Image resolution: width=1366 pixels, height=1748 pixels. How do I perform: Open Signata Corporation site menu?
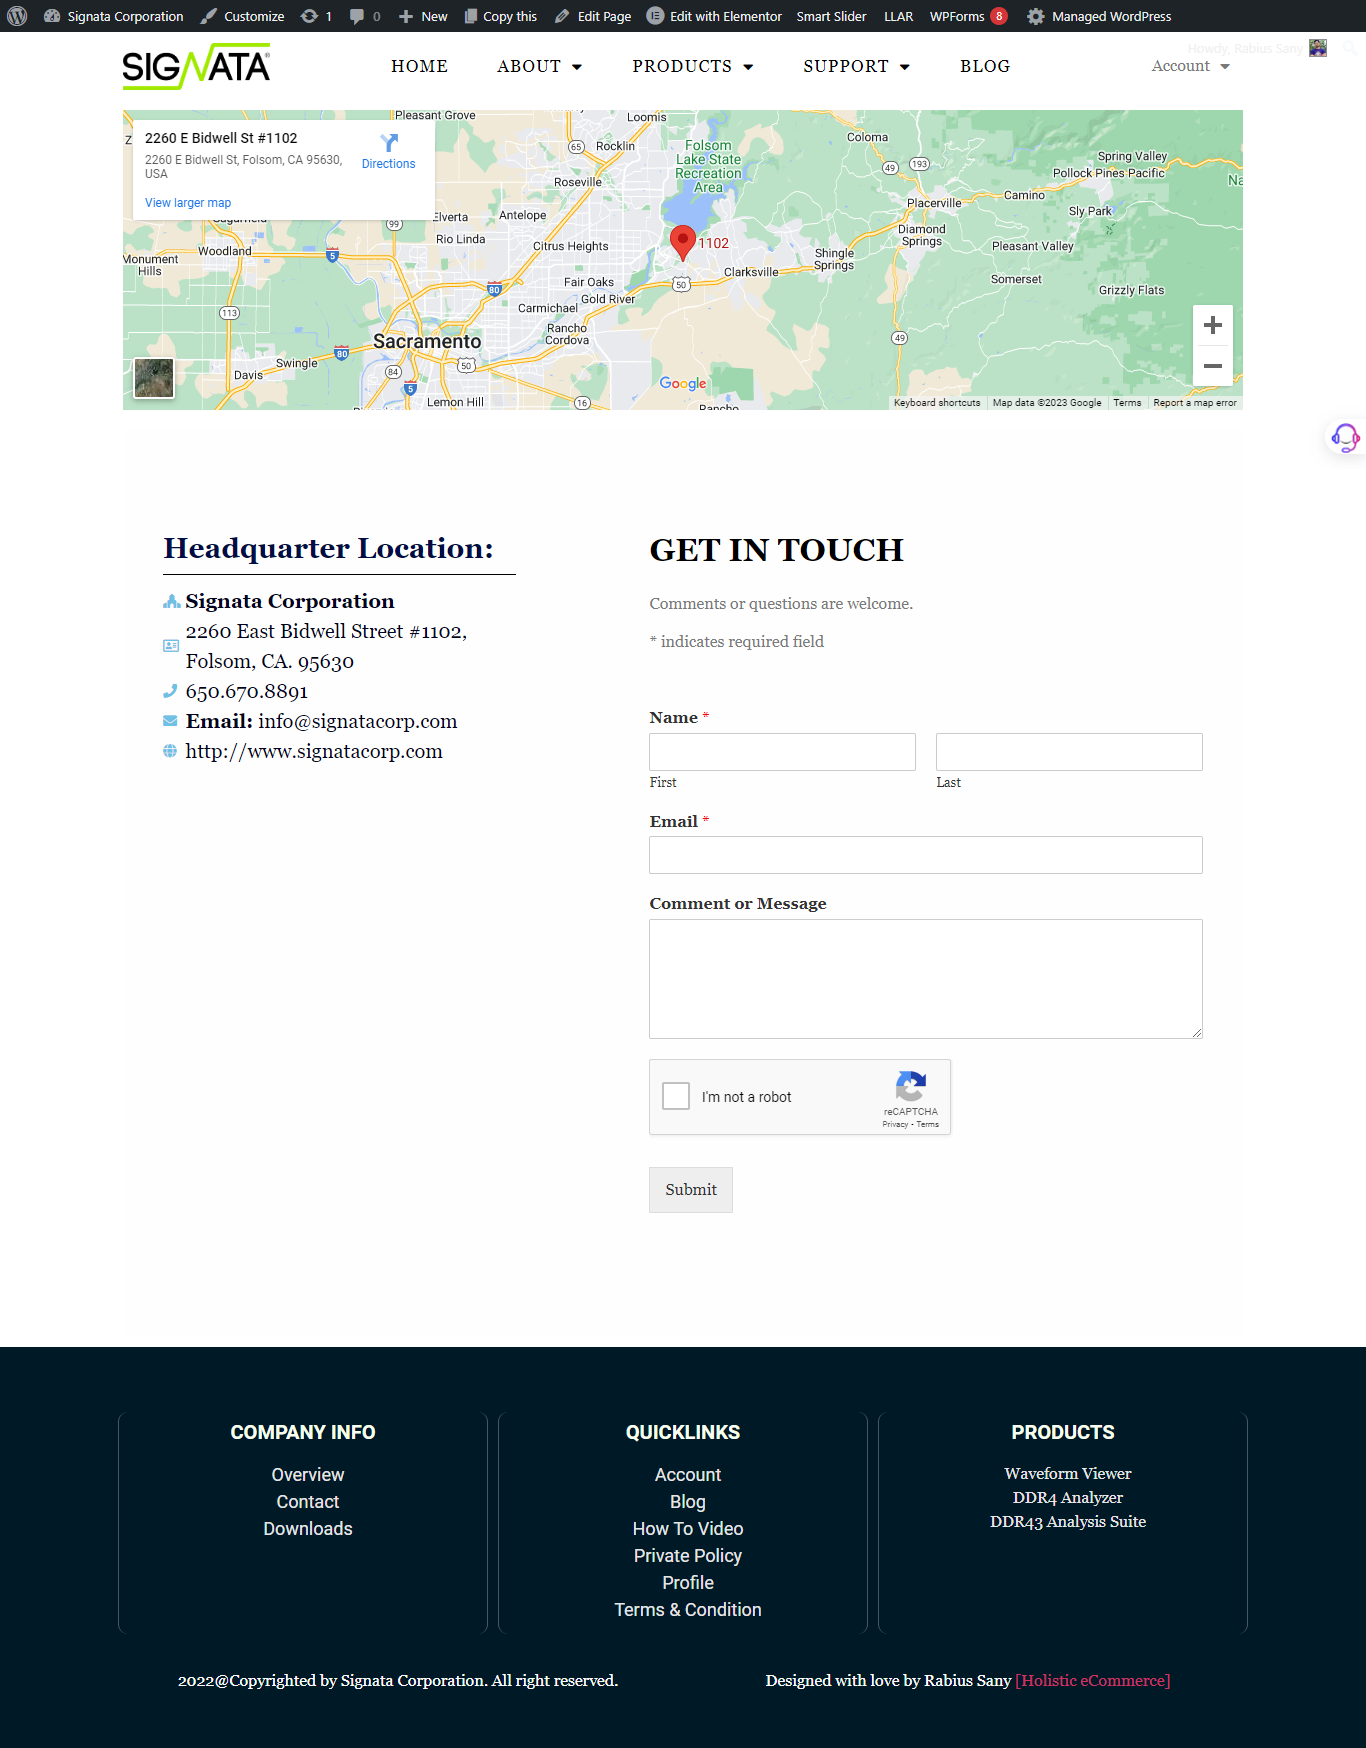click(125, 16)
